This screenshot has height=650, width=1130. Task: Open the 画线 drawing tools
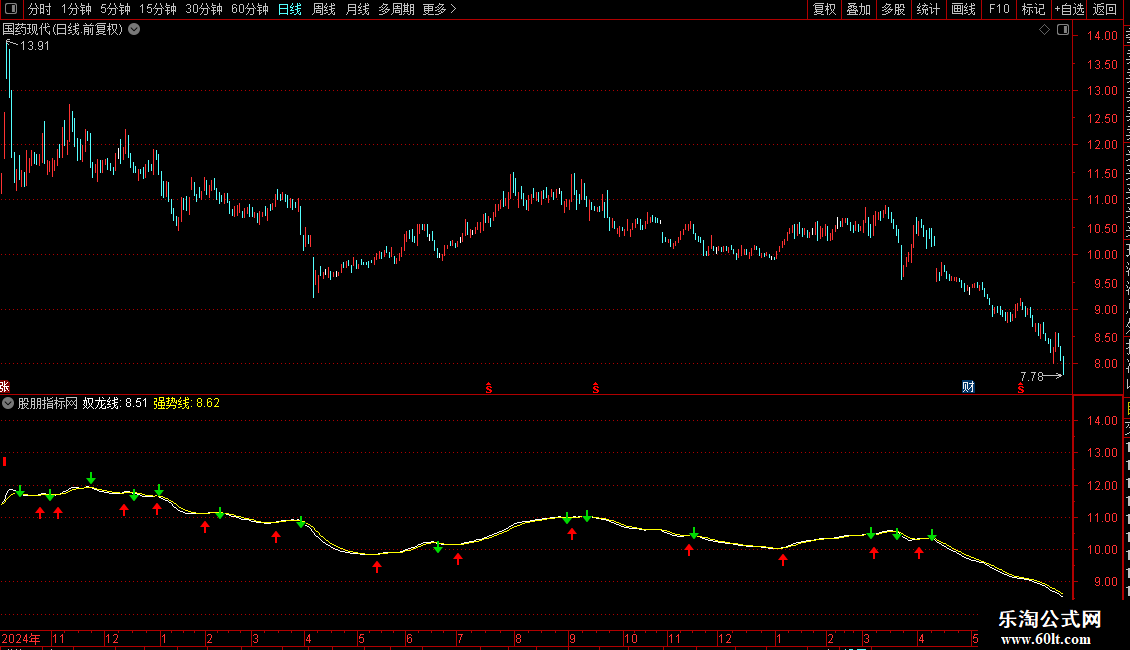pos(964,9)
